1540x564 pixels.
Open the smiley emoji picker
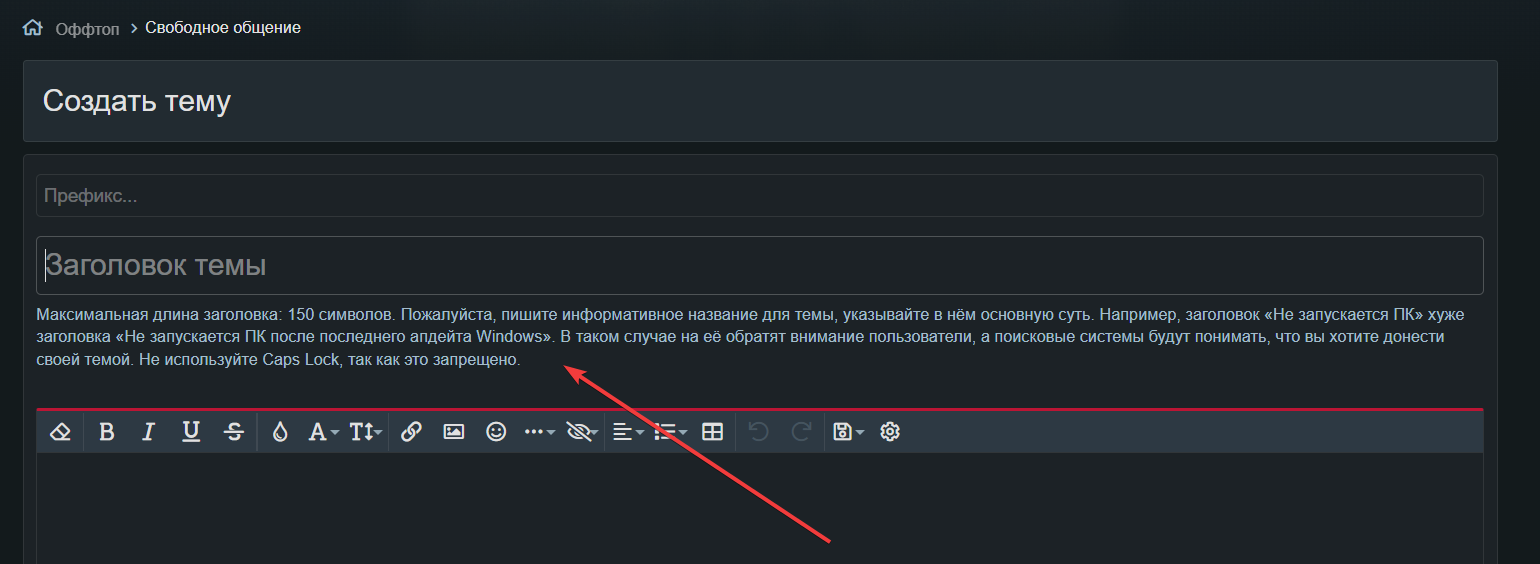tap(496, 432)
